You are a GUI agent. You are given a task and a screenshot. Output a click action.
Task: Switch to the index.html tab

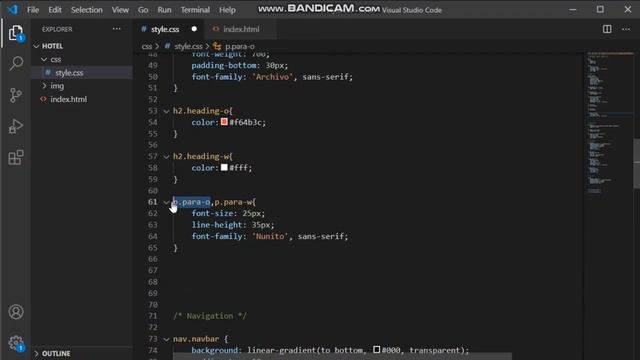241,29
